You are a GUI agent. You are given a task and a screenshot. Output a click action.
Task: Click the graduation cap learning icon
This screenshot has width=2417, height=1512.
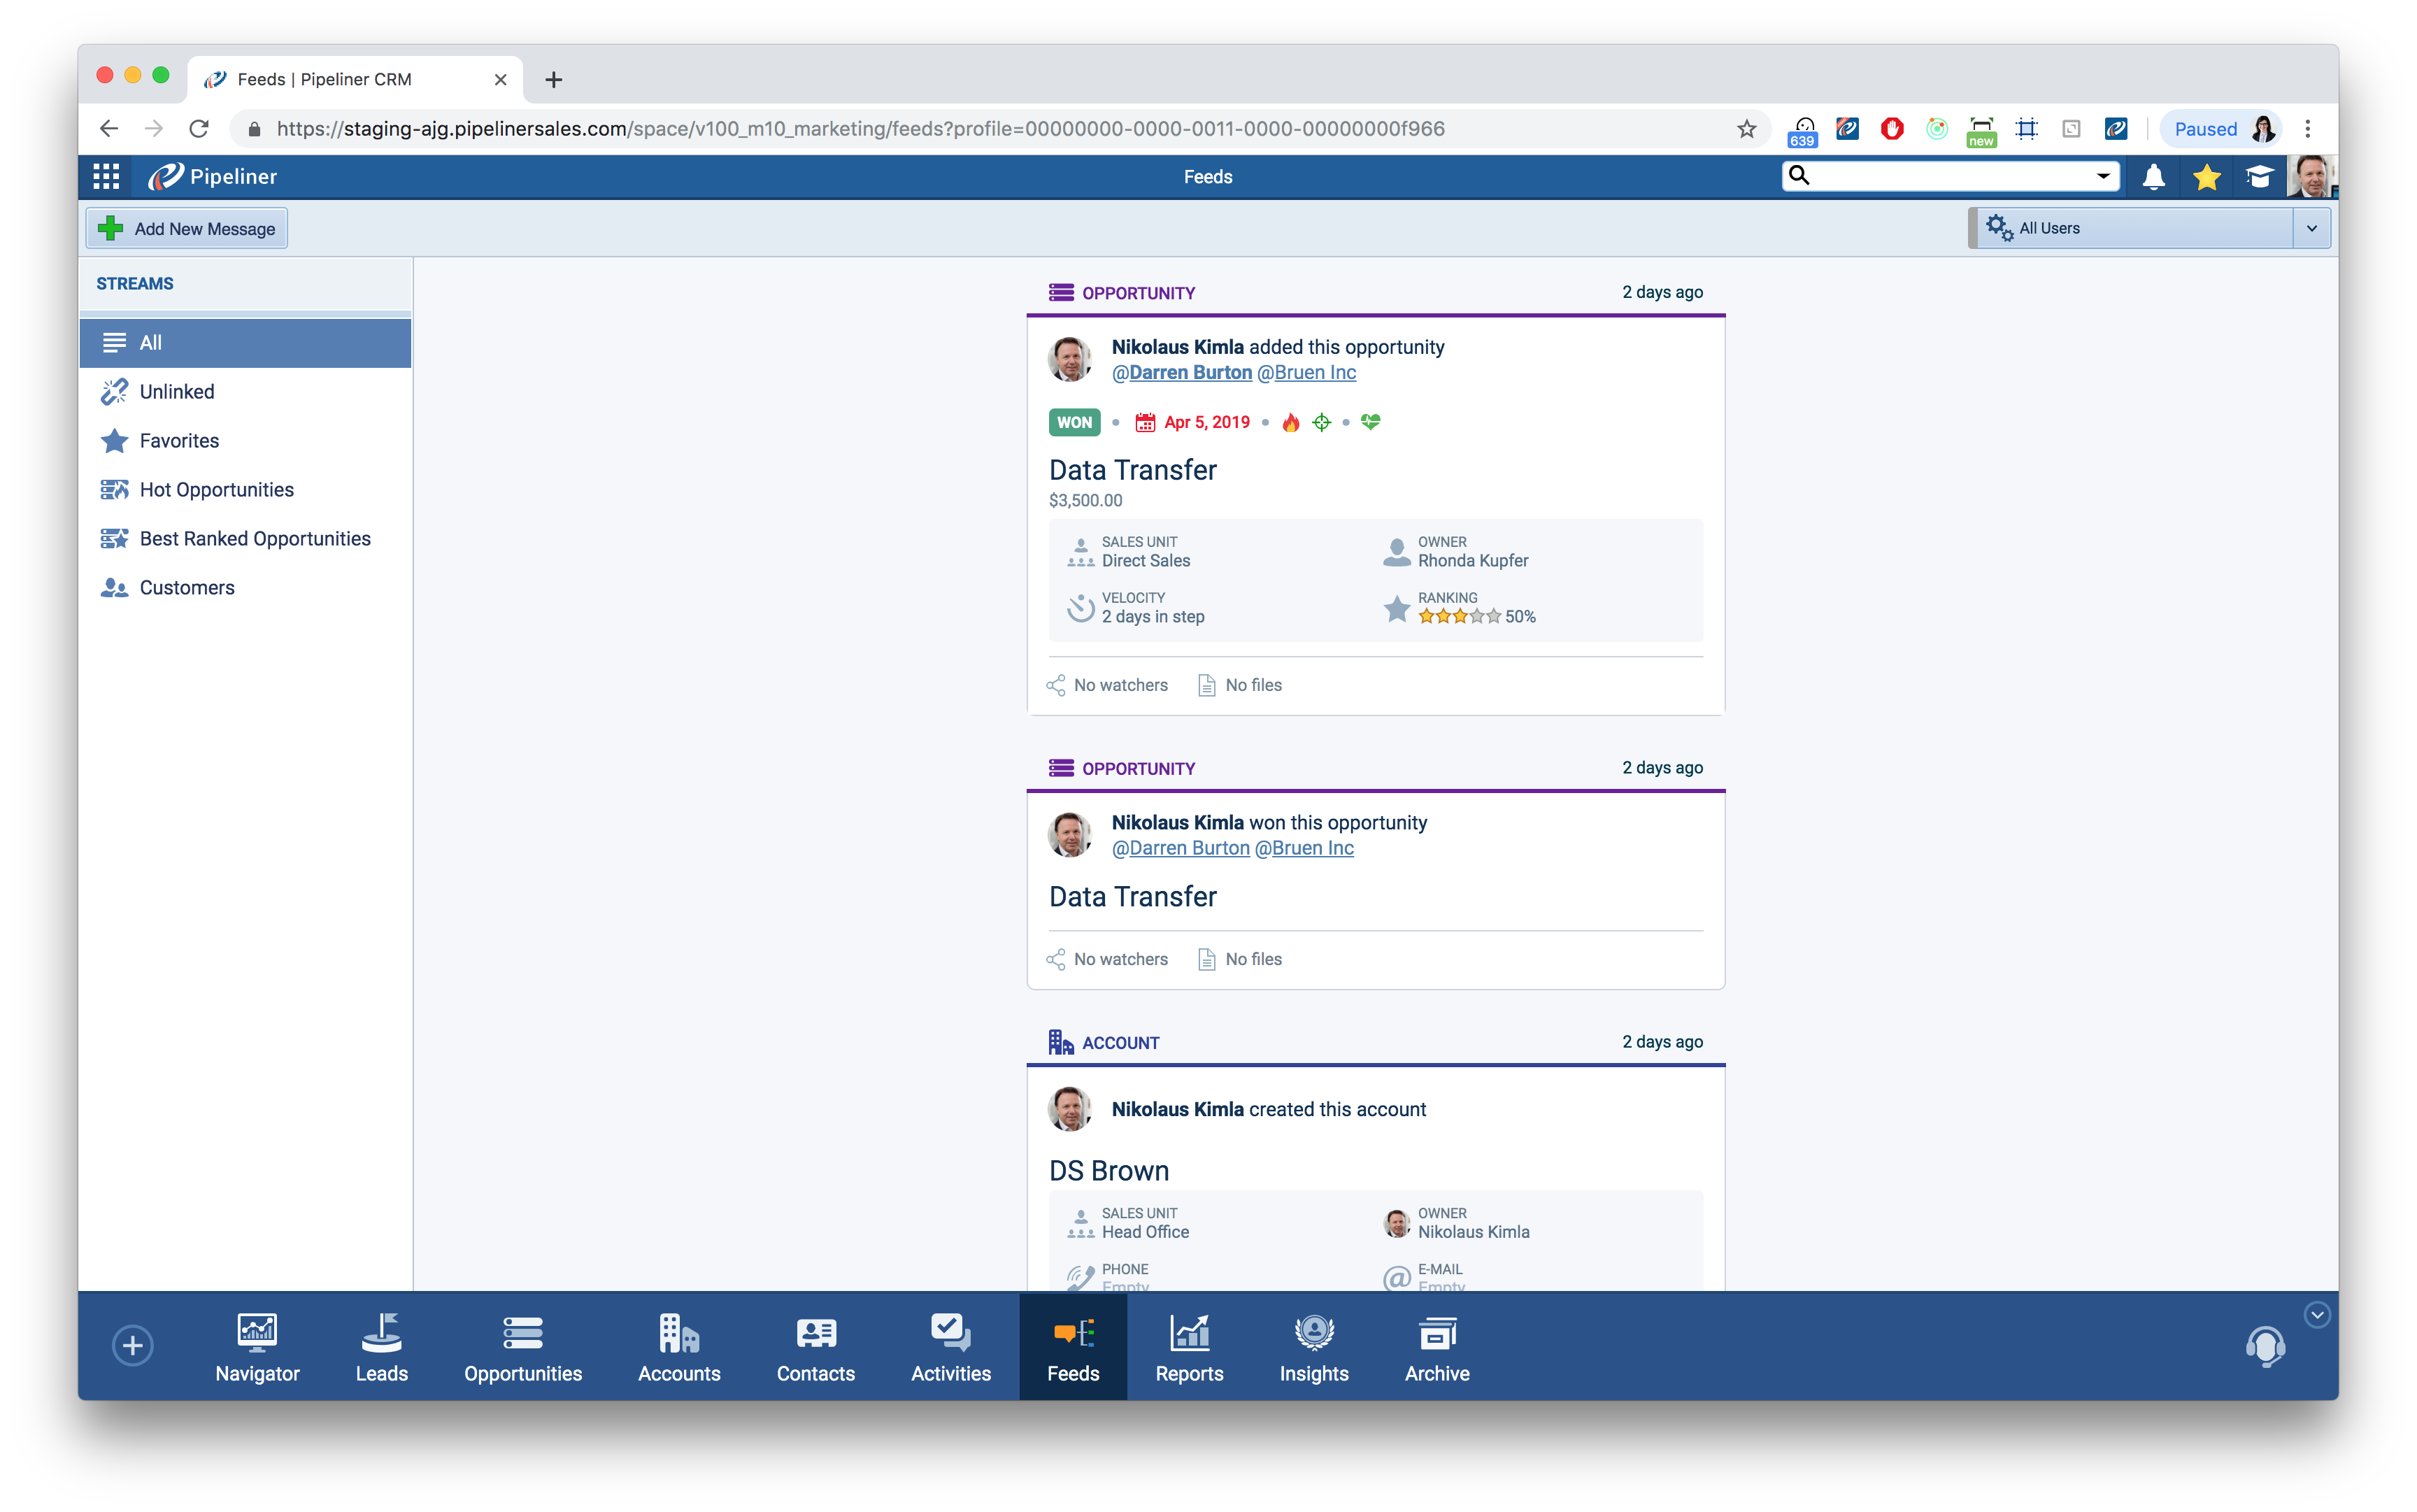2258,177
